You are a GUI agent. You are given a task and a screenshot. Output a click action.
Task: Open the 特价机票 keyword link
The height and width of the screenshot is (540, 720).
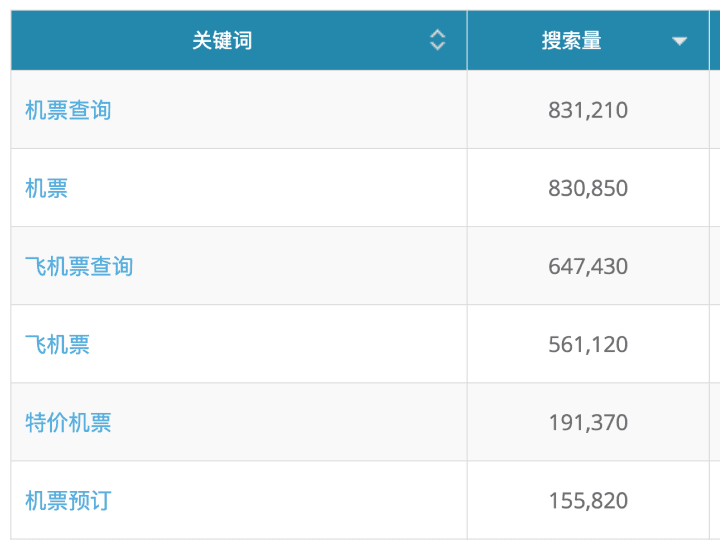click(68, 422)
